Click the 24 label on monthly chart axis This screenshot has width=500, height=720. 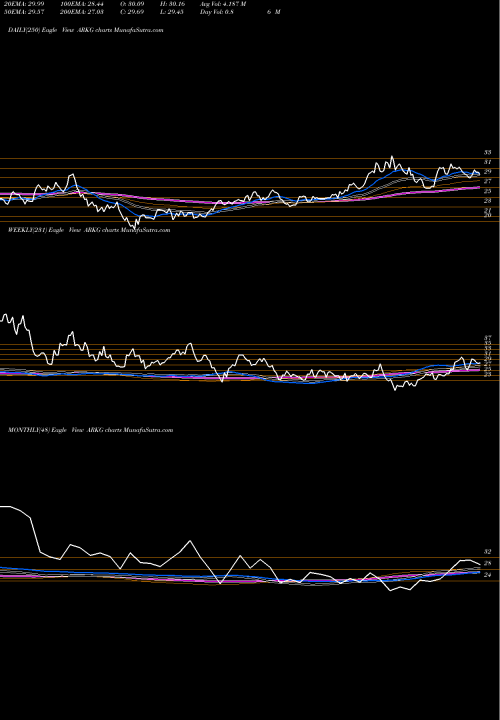pyautogui.click(x=487, y=575)
